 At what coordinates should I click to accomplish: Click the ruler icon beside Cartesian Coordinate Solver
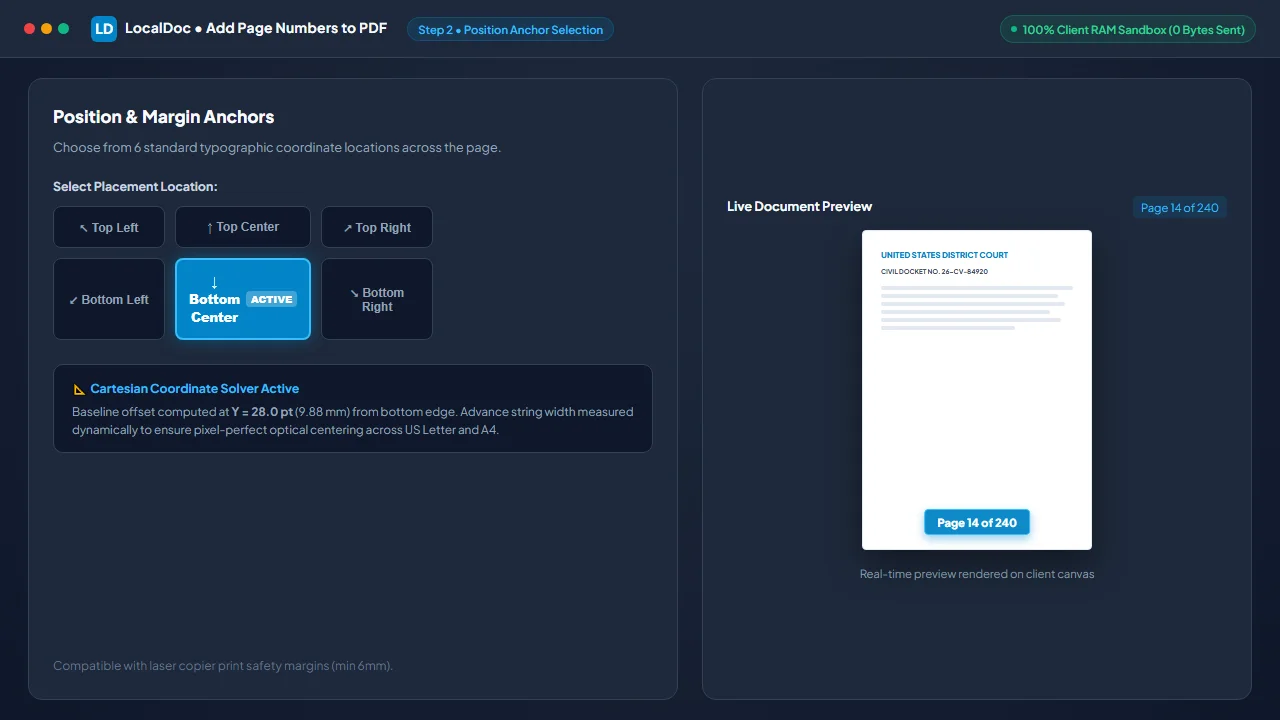[79, 389]
